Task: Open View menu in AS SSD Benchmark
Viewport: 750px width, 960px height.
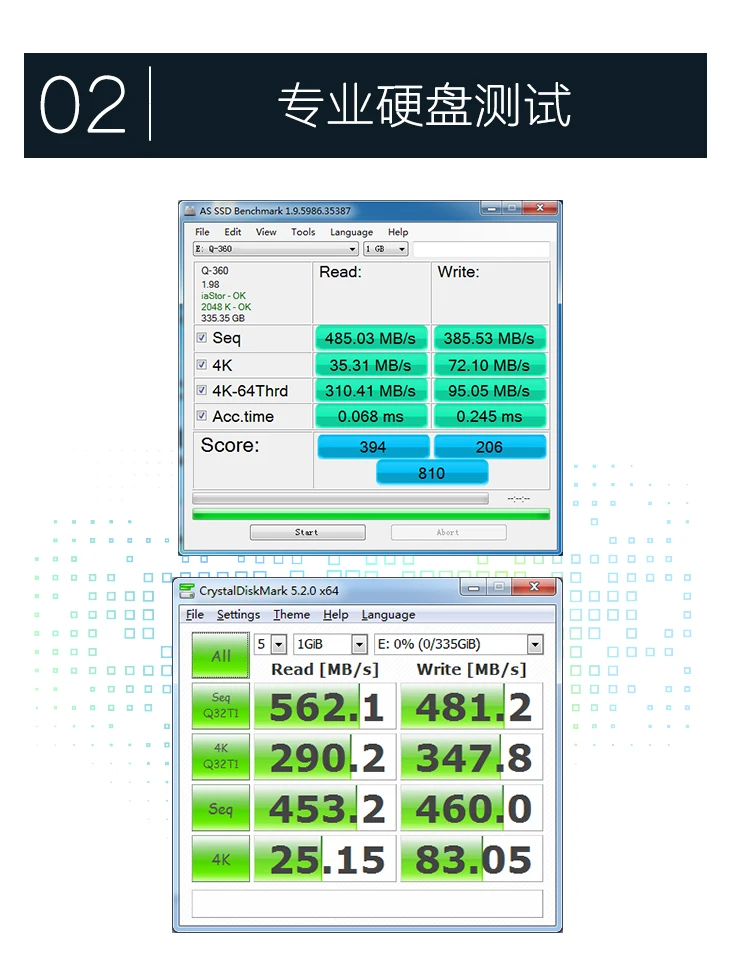Action: pyautogui.click(x=266, y=232)
